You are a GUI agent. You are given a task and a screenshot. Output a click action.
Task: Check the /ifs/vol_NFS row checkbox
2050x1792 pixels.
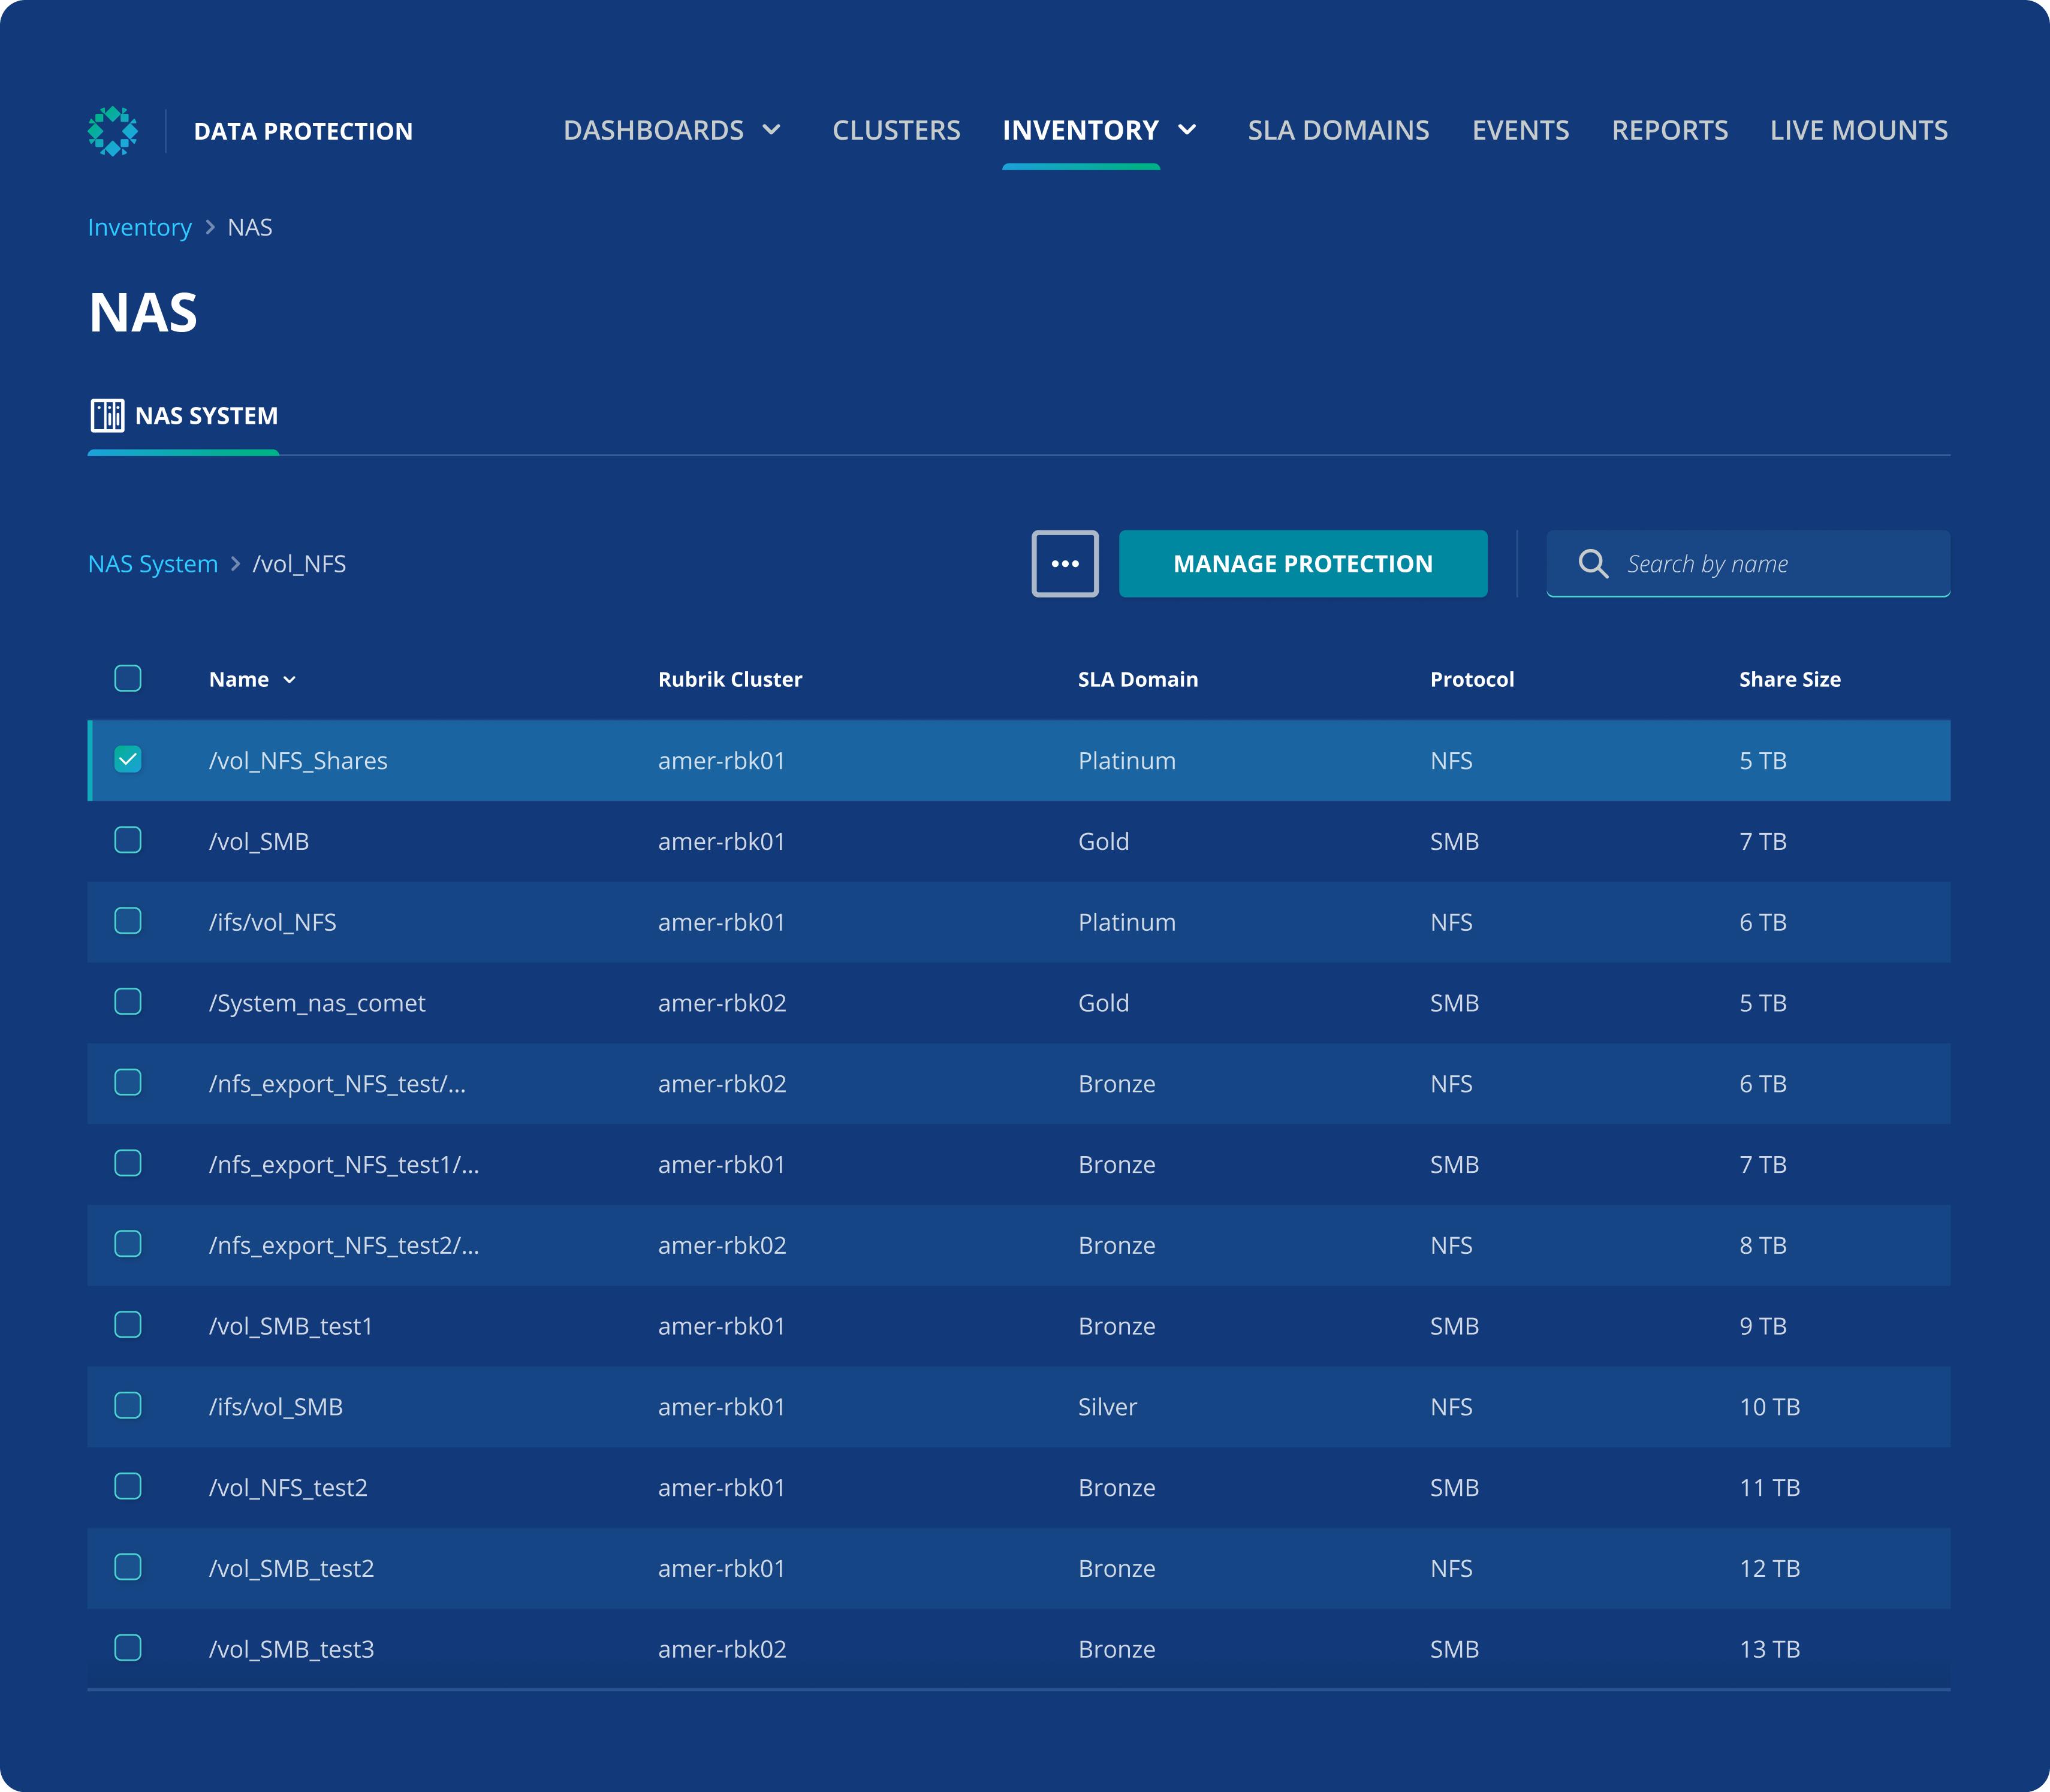click(128, 921)
